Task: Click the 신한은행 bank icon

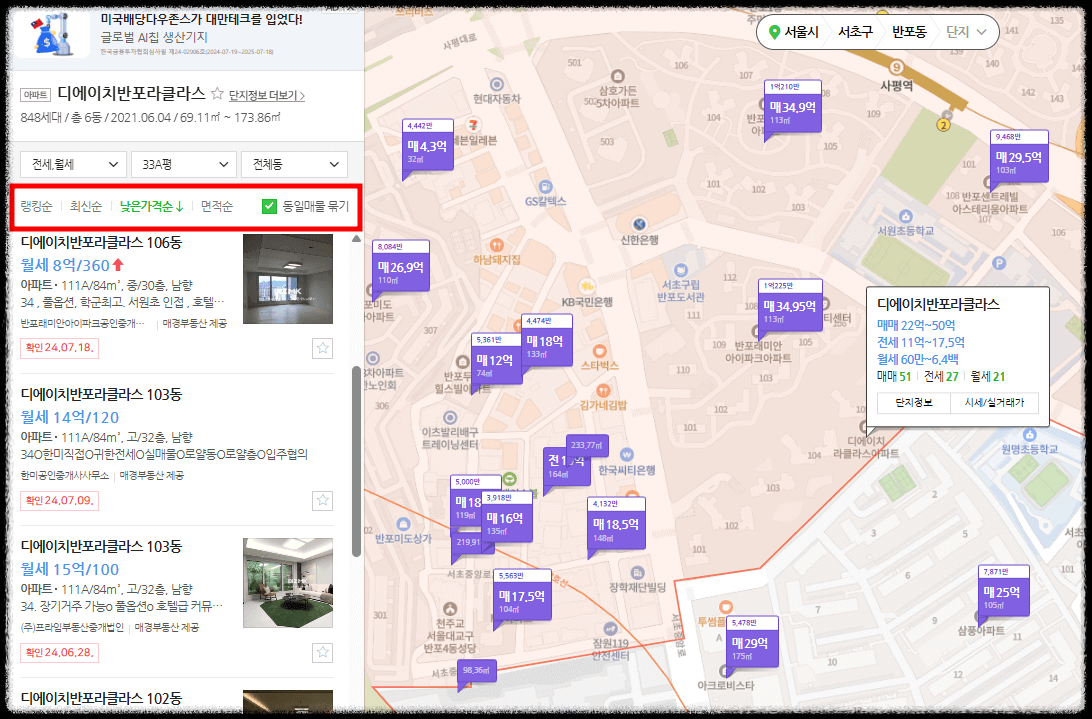Action: (x=639, y=224)
